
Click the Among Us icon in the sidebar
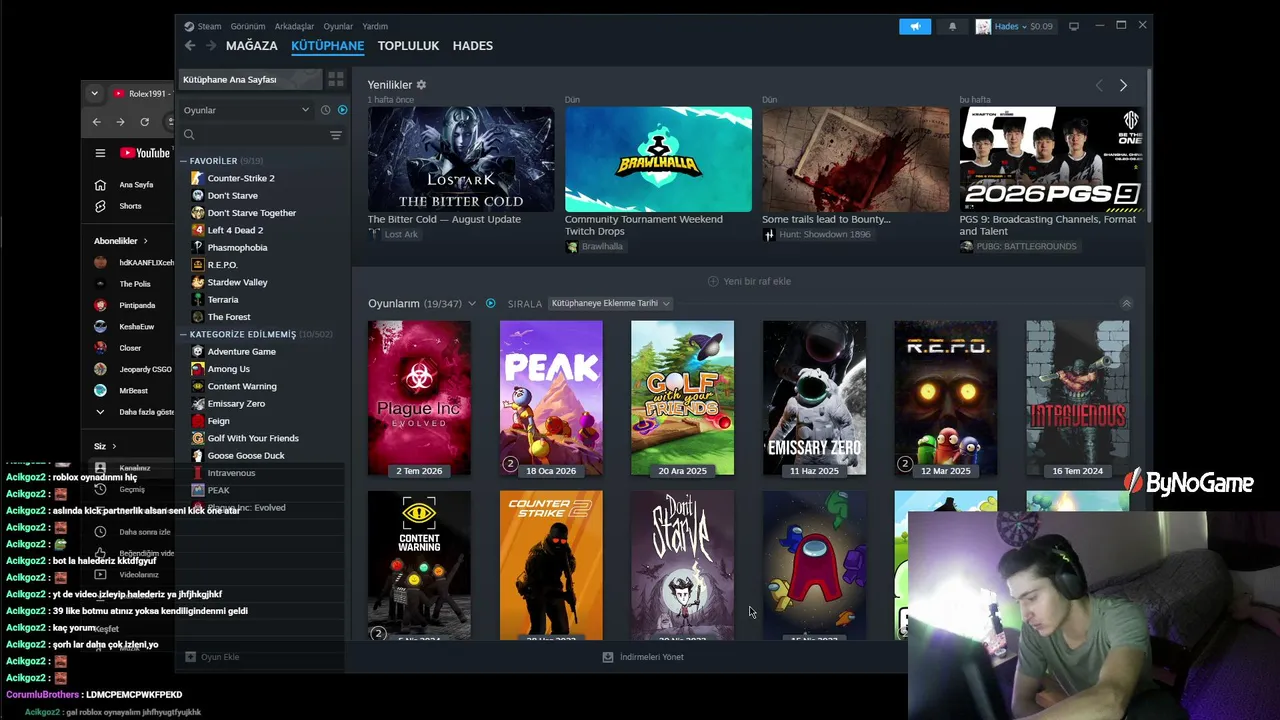tap(198, 369)
